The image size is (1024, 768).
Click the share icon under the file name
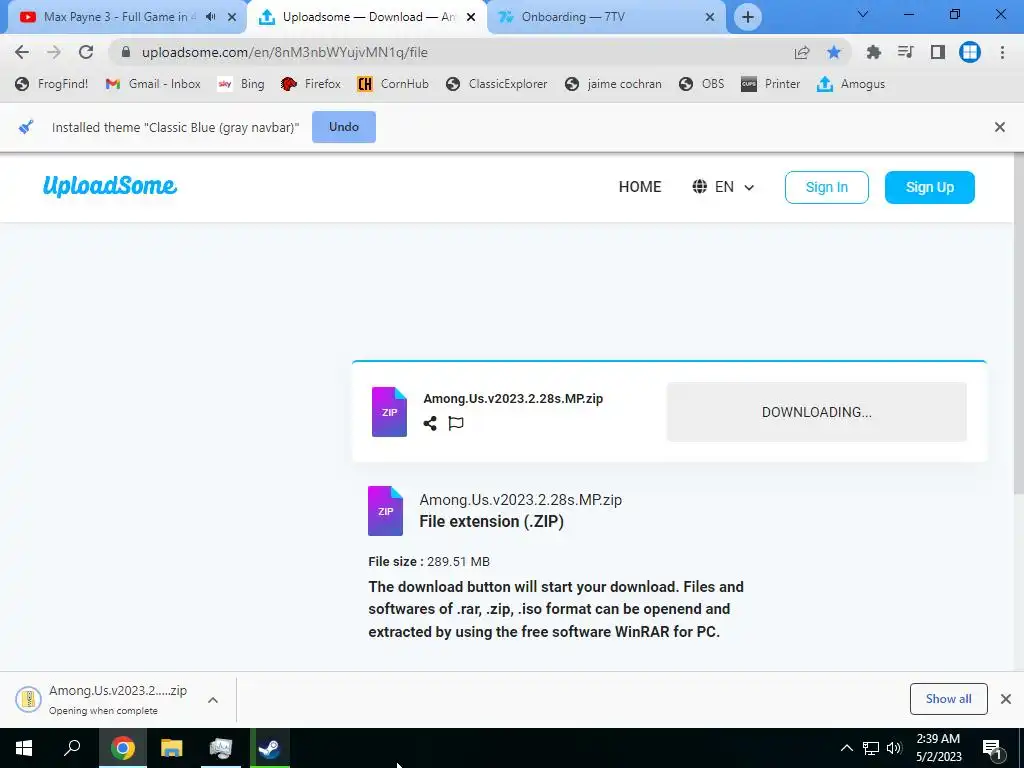(430, 423)
